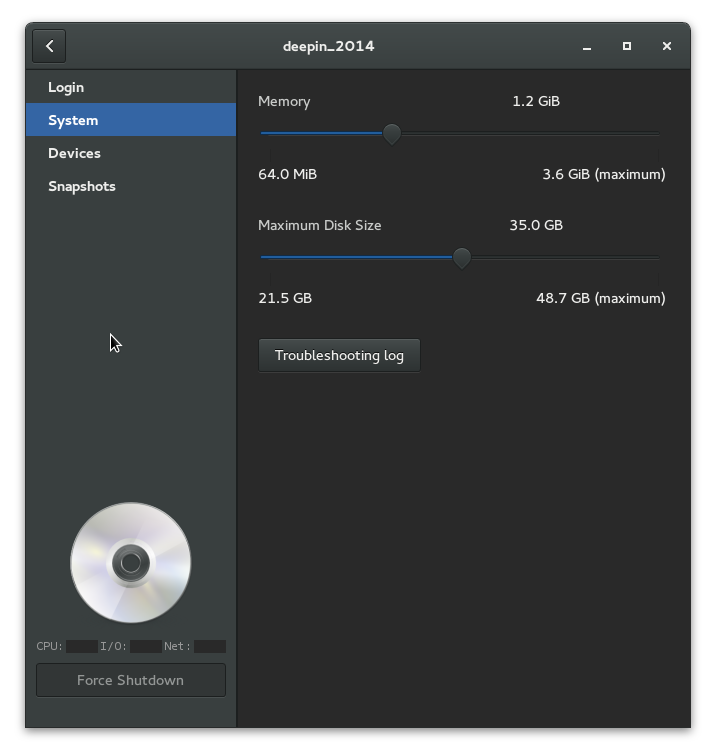Open the Login section
The height and width of the screenshot is (756, 716).
[66, 87]
